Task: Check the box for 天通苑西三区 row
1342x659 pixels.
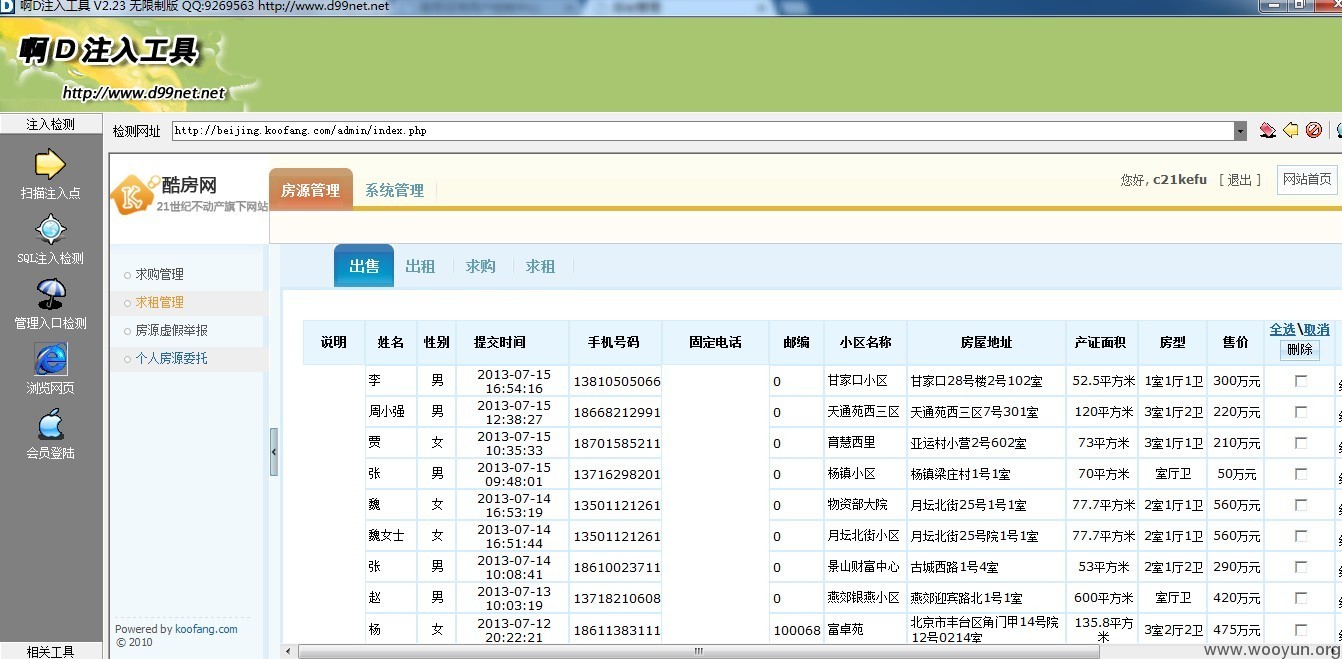Action: tap(1300, 412)
